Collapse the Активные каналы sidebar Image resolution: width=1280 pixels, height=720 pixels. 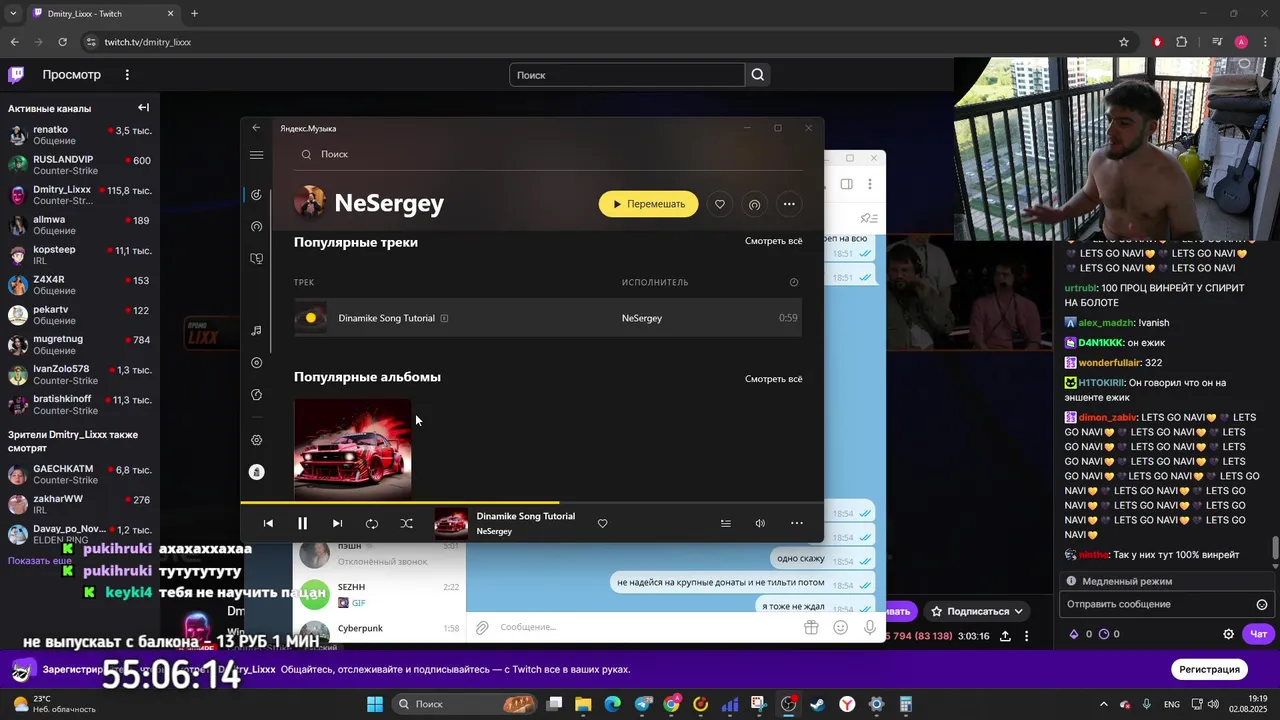click(x=143, y=108)
